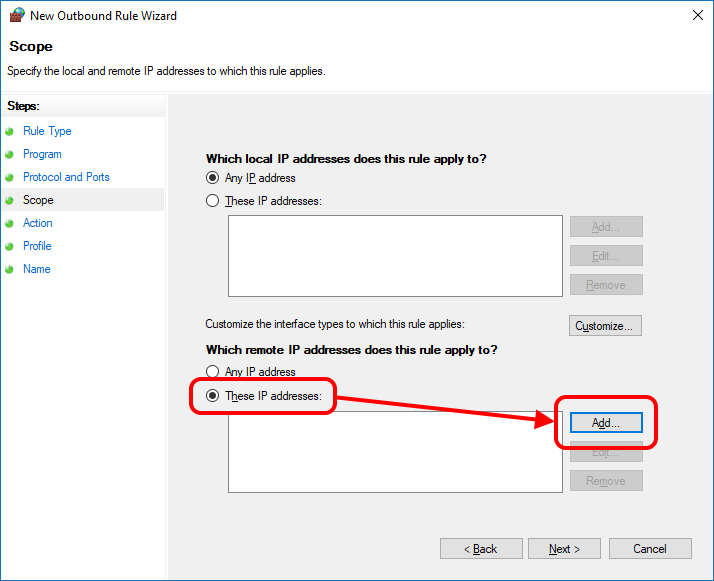Click the green bullet beside Profile
Image resolution: width=714 pixels, height=581 pixels.
point(10,246)
